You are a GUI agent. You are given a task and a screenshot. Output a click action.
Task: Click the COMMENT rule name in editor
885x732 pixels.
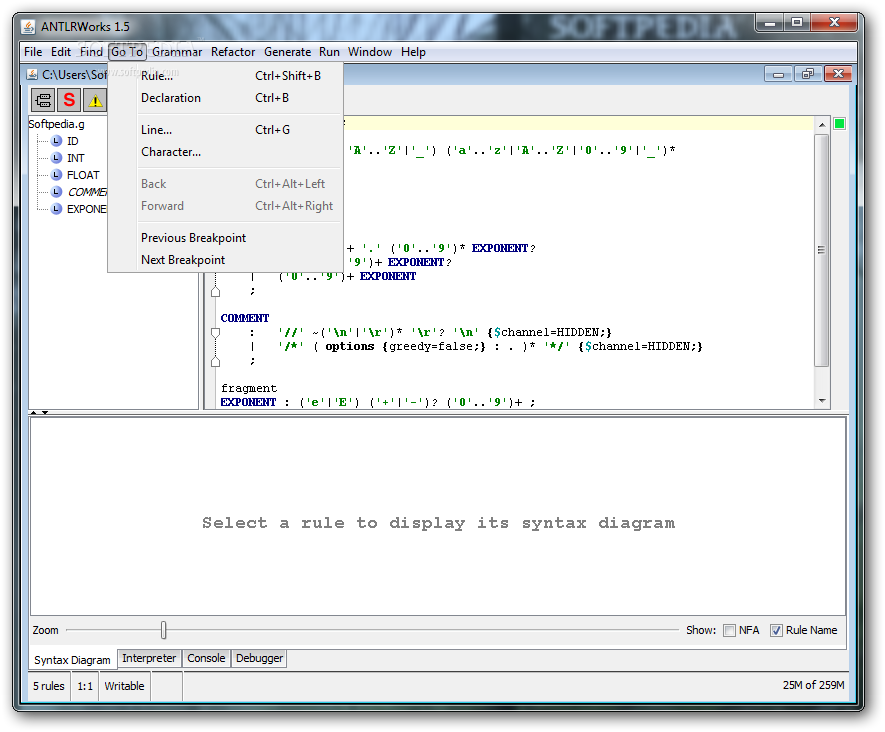244,318
